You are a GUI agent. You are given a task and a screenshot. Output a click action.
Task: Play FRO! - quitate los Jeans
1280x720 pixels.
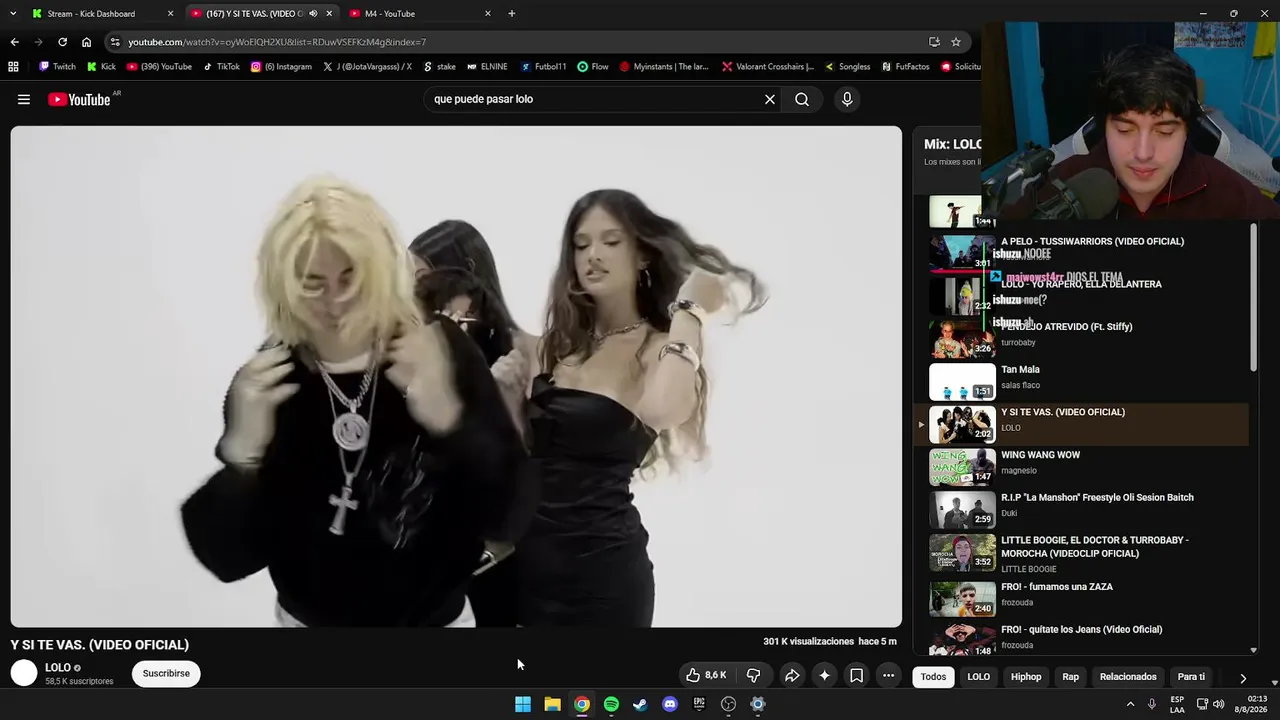(x=1080, y=638)
